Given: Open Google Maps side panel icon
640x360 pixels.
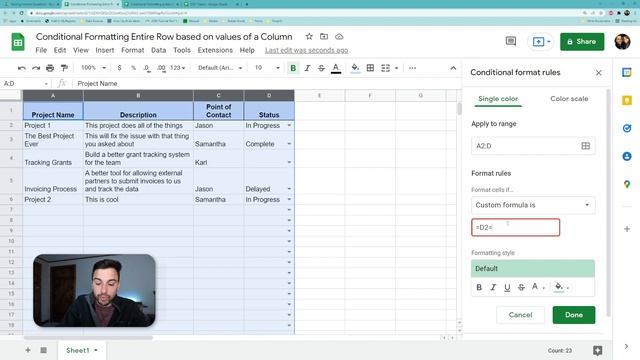Looking at the screenshot, I should point(627,184).
